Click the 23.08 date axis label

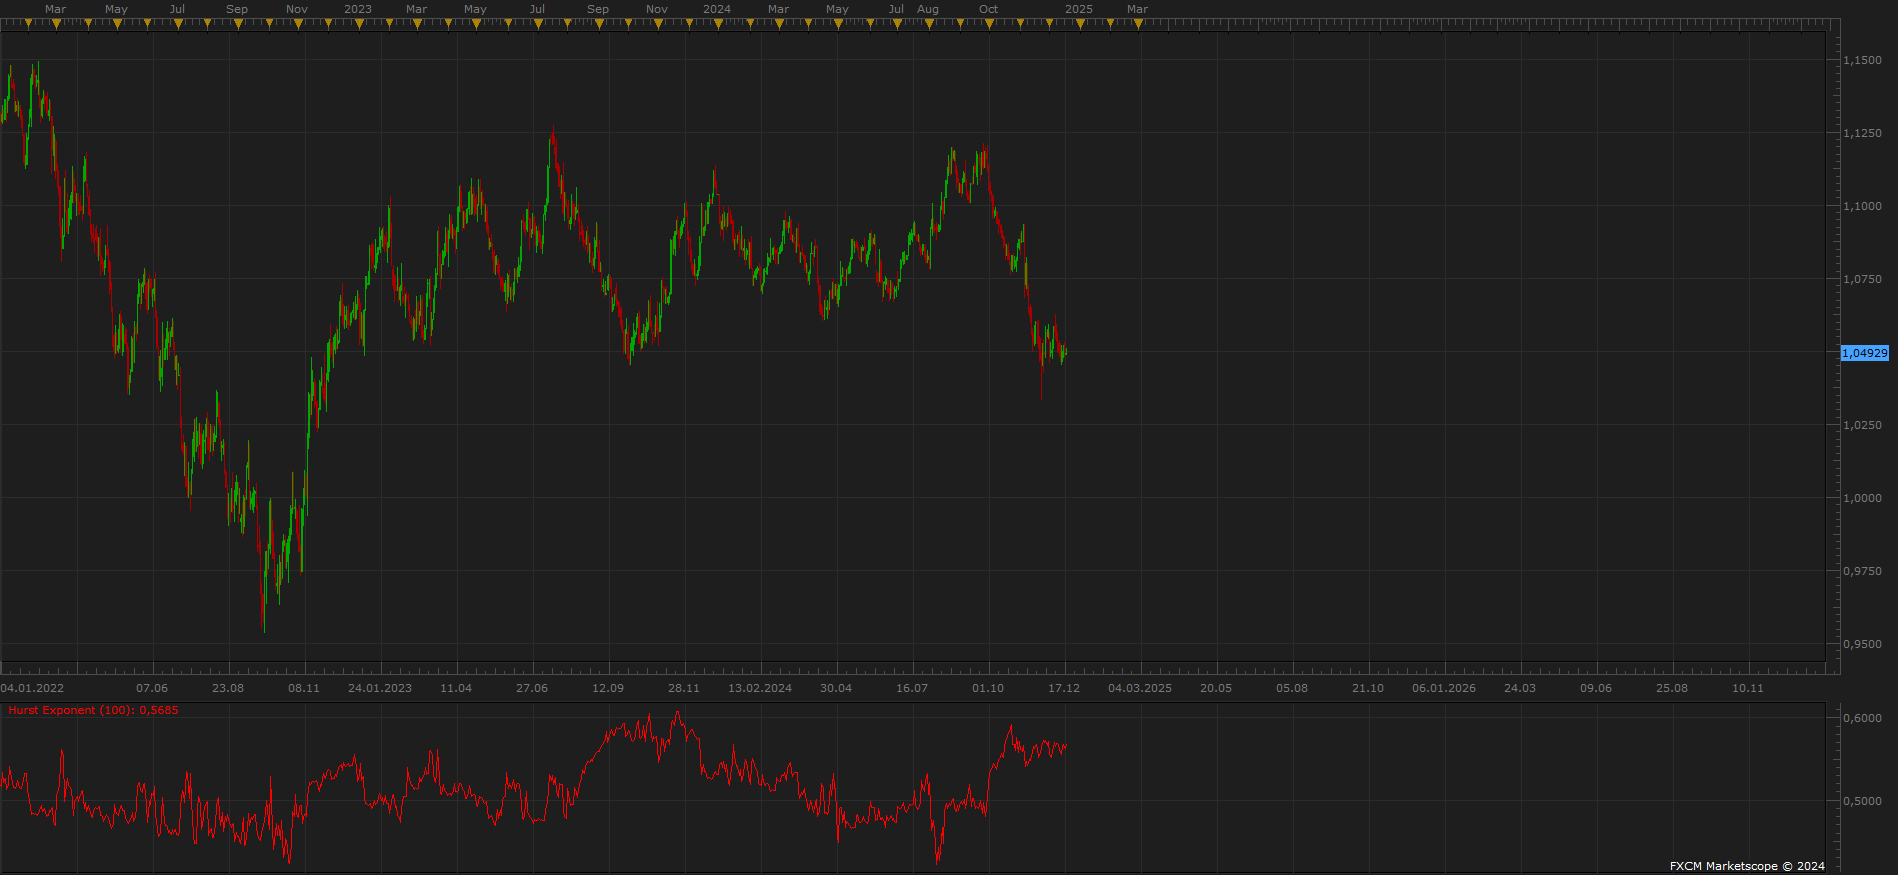pyautogui.click(x=228, y=688)
